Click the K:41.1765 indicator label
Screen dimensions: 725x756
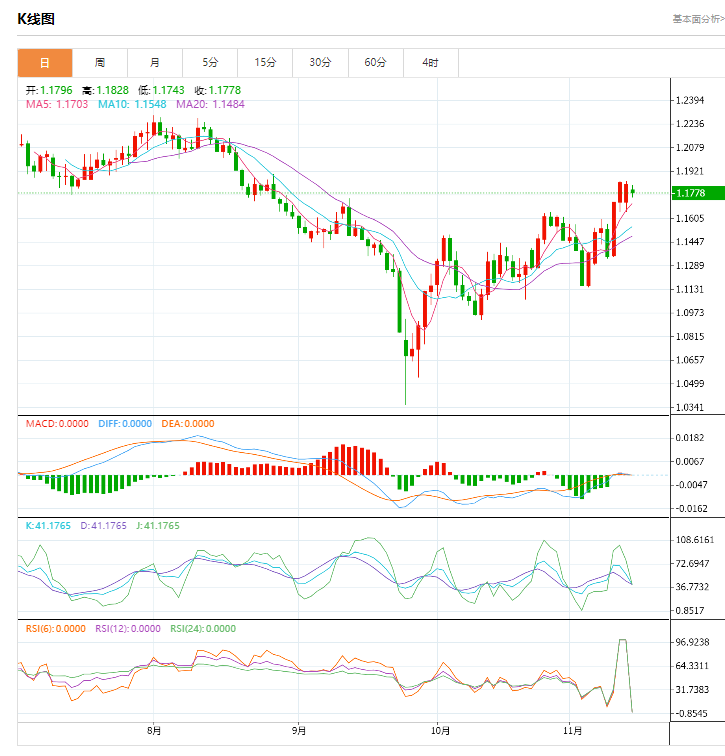48,526
